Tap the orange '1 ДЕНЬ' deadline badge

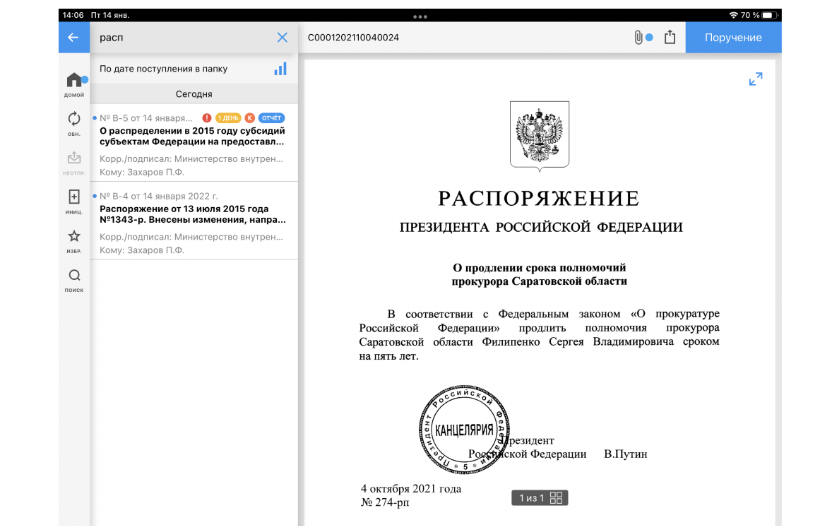click(x=228, y=118)
